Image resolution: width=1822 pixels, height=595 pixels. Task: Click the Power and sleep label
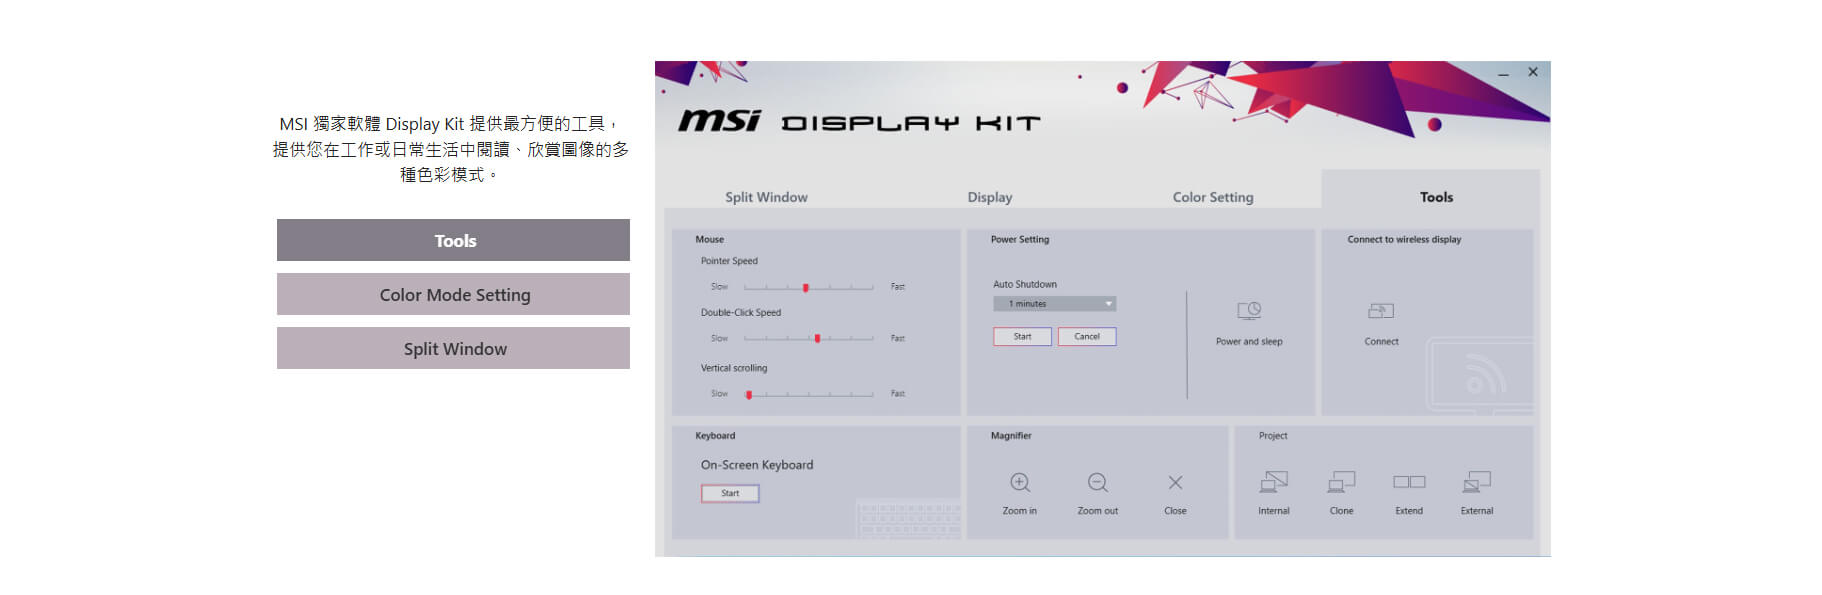click(x=1249, y=342)
